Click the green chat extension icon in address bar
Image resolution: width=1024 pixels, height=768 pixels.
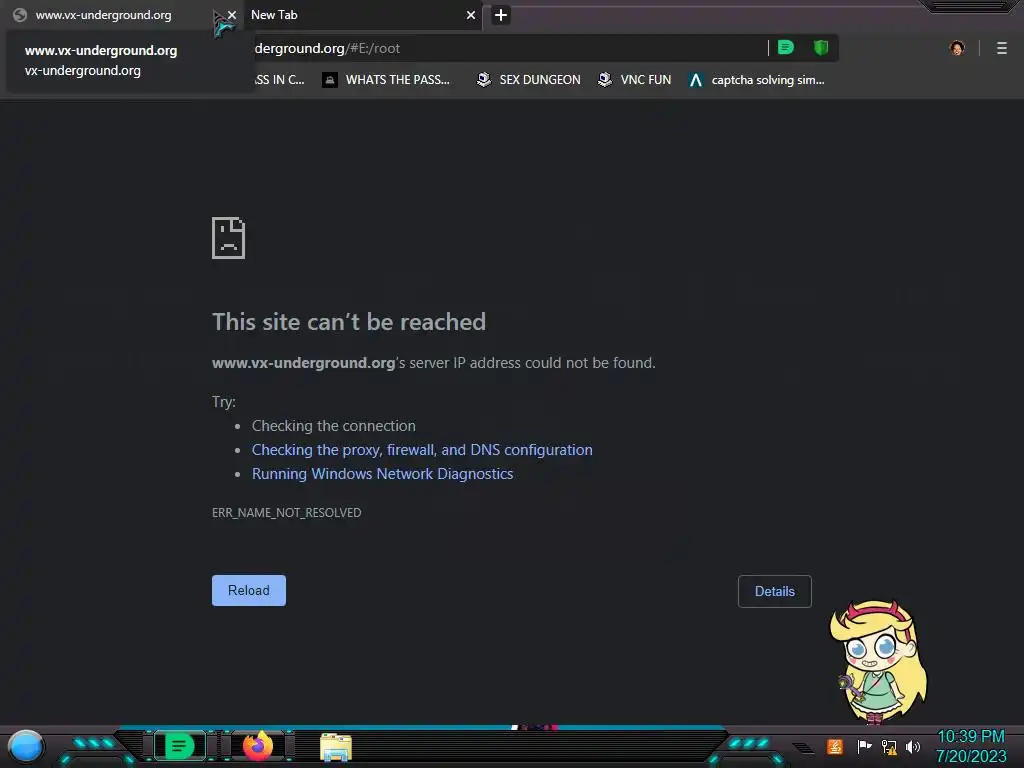[x=786, y=48]
